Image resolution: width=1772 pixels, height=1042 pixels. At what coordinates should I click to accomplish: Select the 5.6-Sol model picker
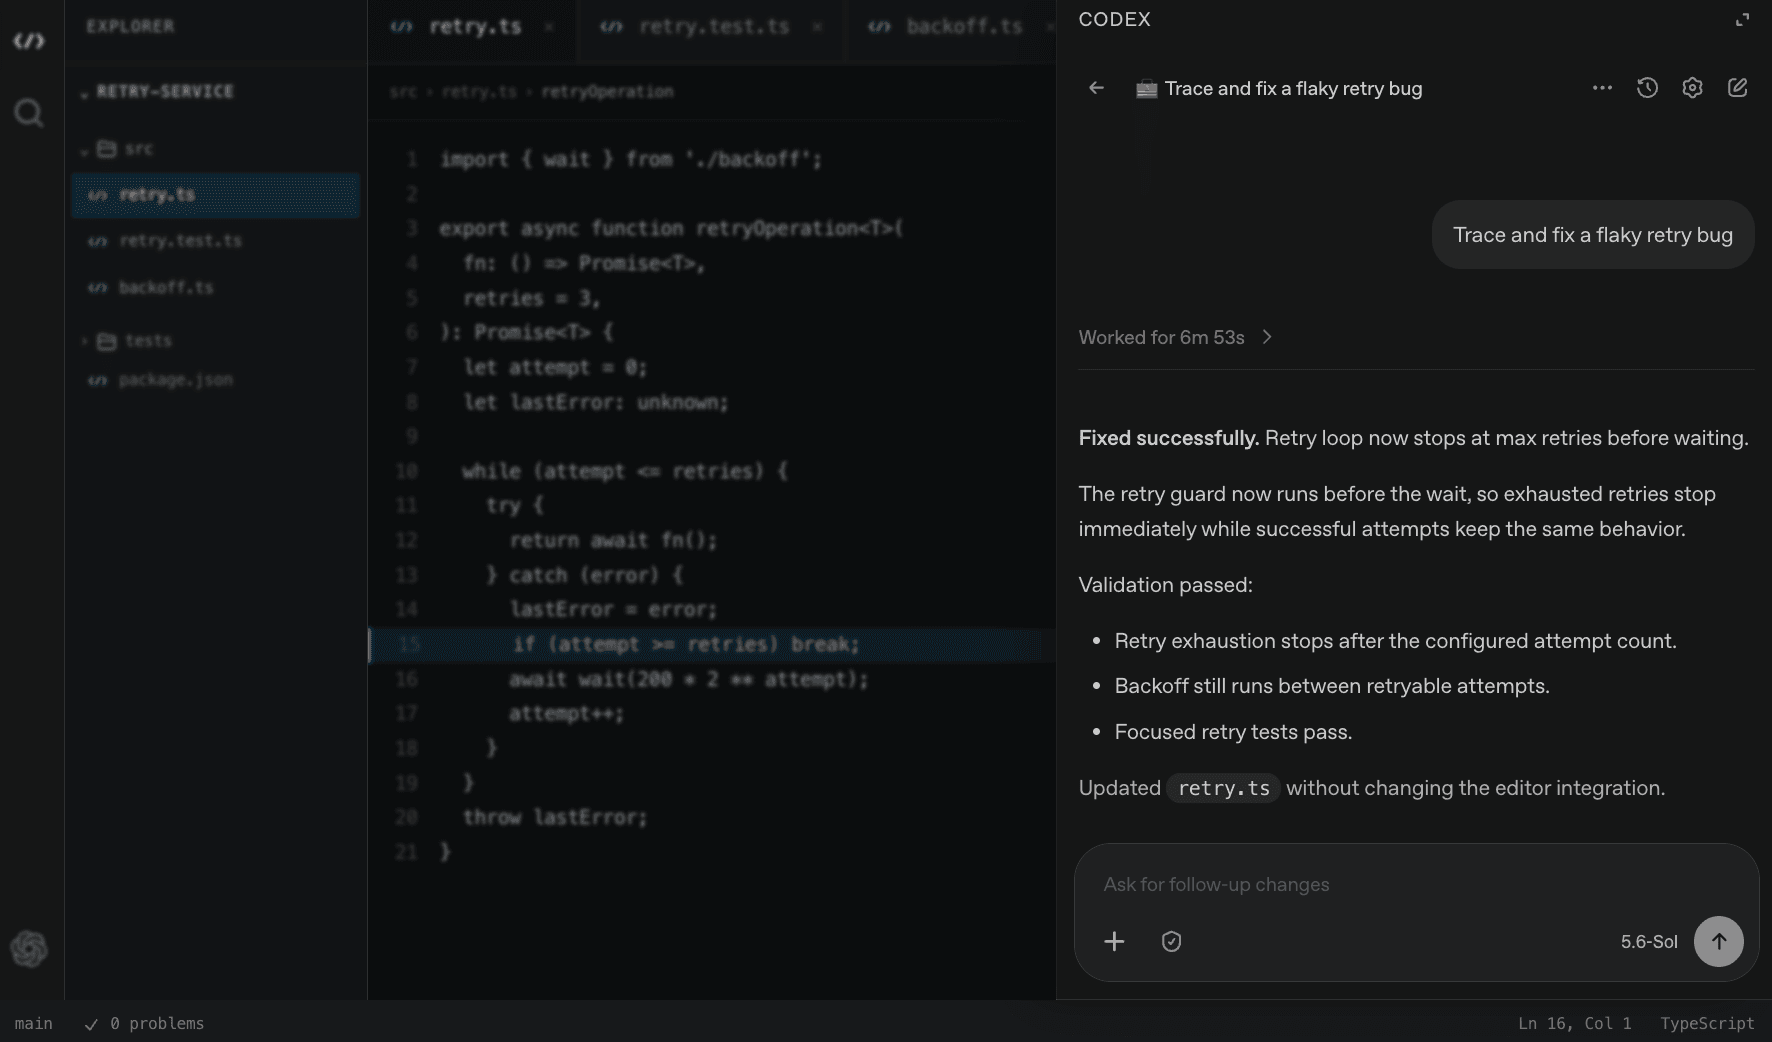[x=1649, y=942]
